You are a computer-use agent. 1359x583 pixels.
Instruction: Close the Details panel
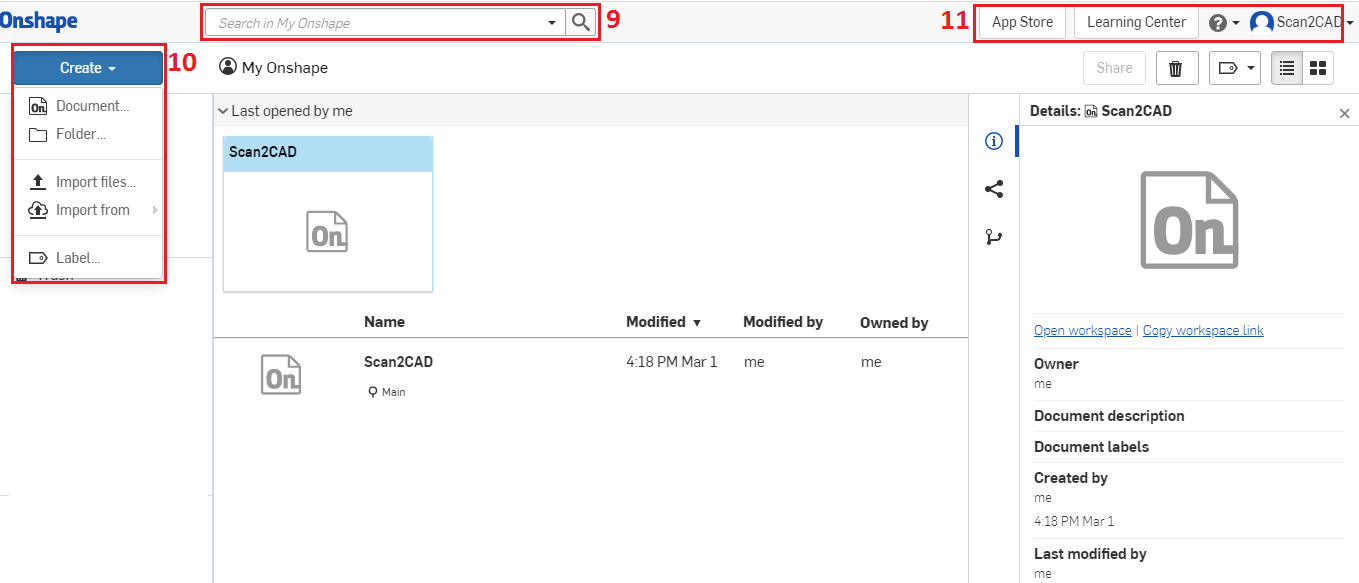pos(1344,113)
